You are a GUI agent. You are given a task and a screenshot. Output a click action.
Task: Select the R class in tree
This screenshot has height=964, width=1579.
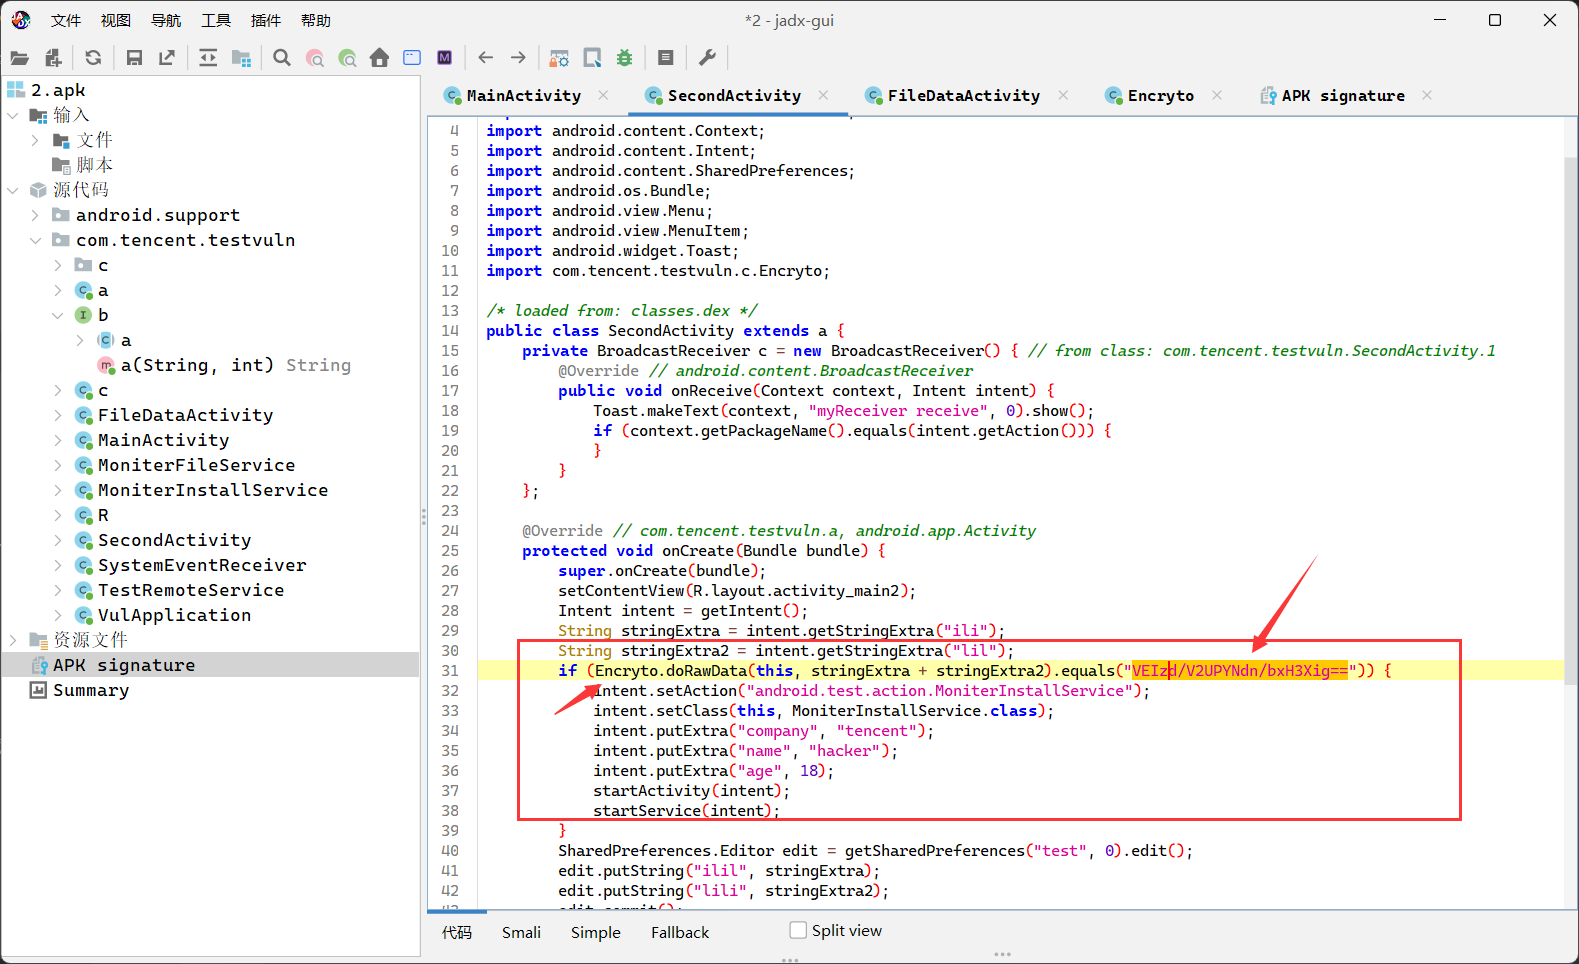pos(103,515)
